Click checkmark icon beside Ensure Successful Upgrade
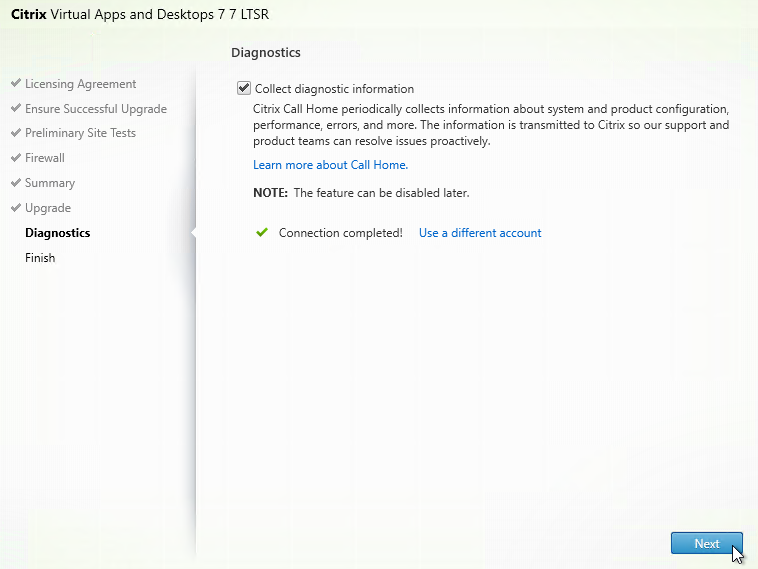The width and height of the screenshot is (758, 569). pos(16,107)
